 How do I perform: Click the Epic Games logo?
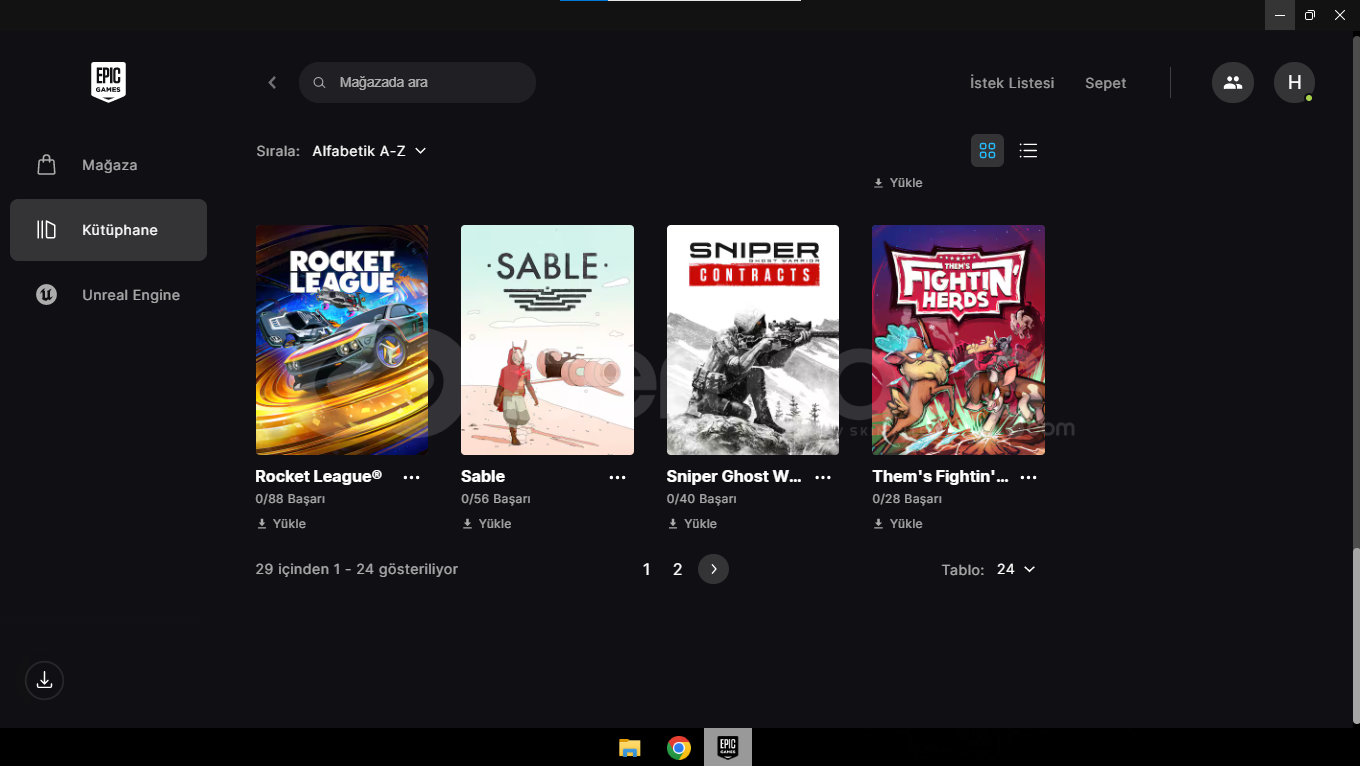pos(108,82)
